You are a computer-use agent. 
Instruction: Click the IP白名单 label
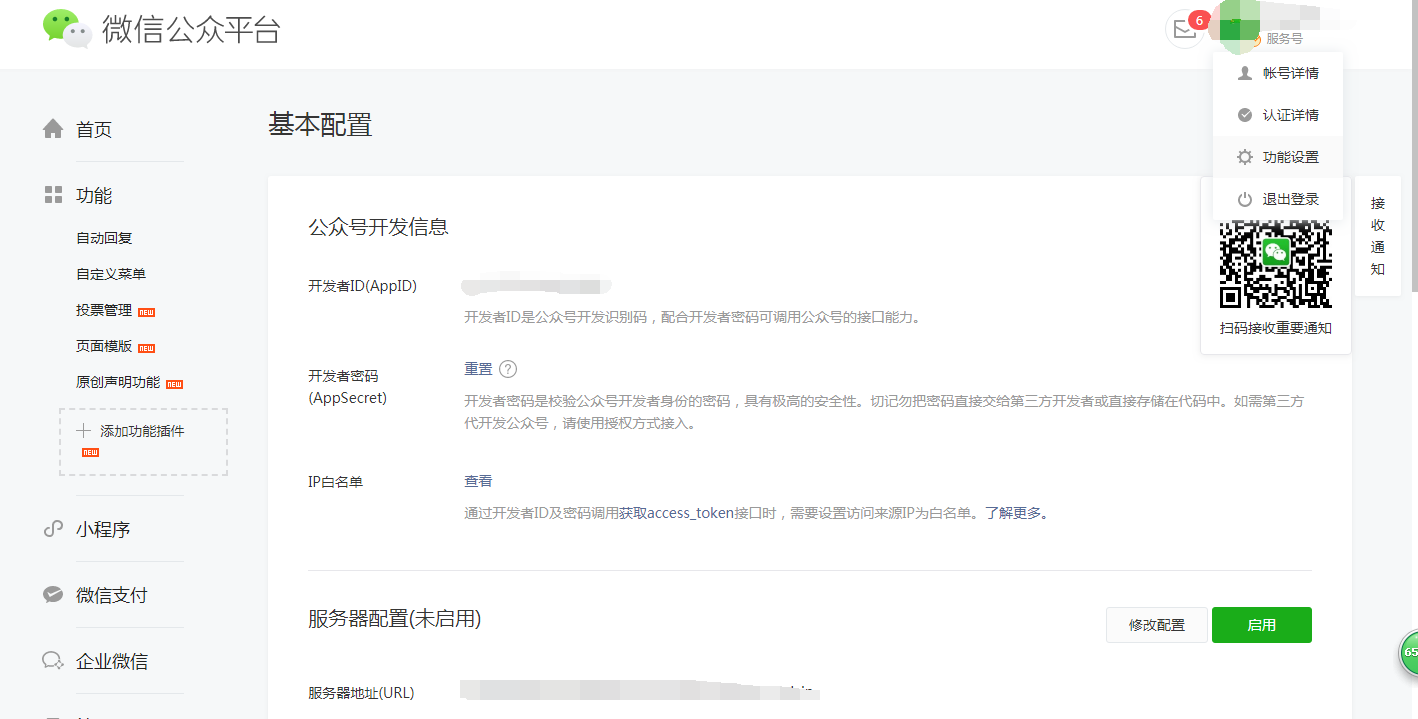coord(335,482)
